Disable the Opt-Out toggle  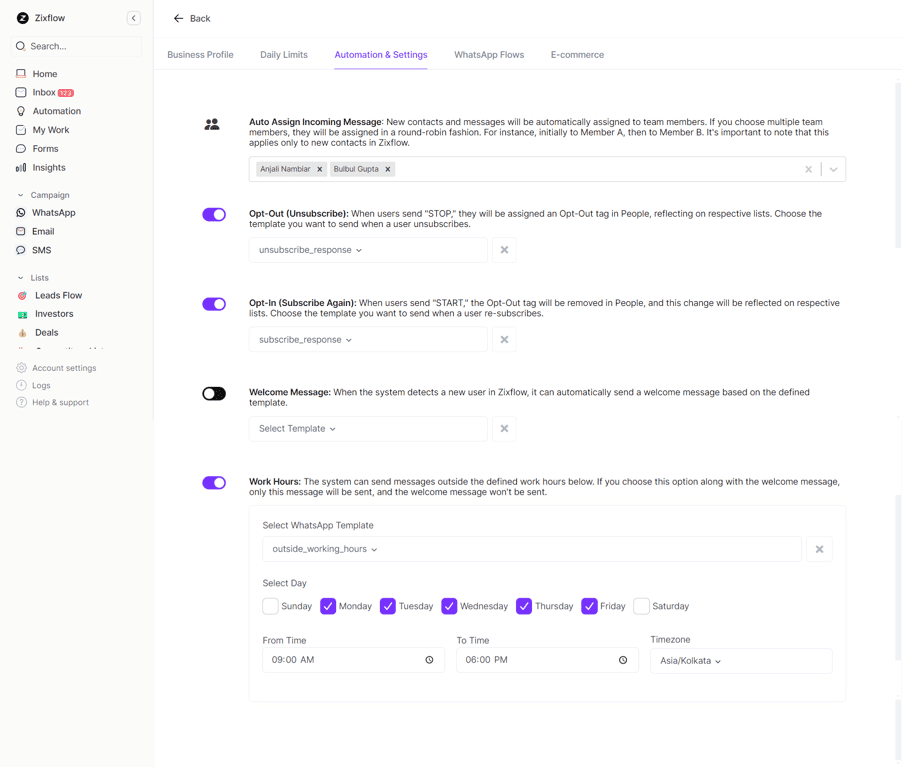pyautogui.click(x=214, y=214)
